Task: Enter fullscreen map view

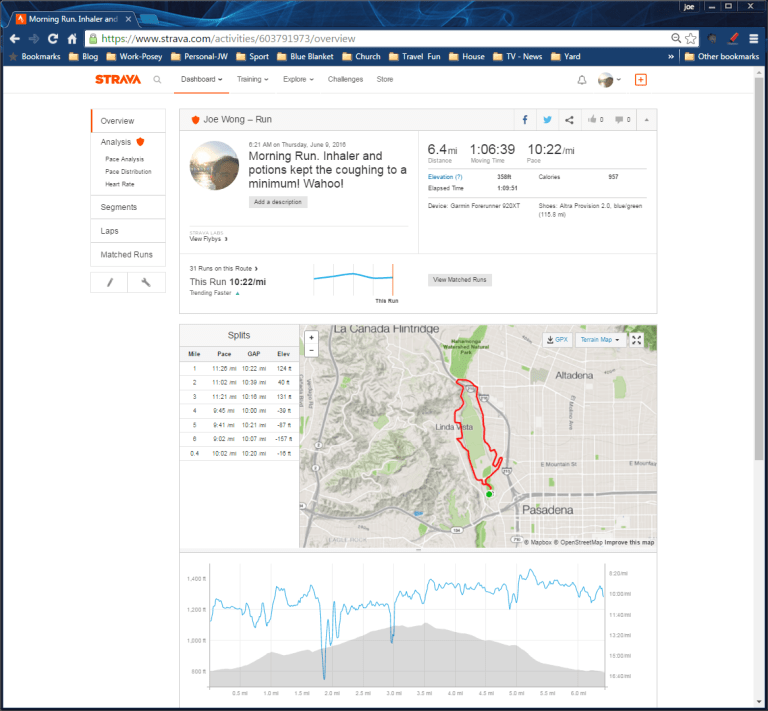Action: click(x=637, y=340)
